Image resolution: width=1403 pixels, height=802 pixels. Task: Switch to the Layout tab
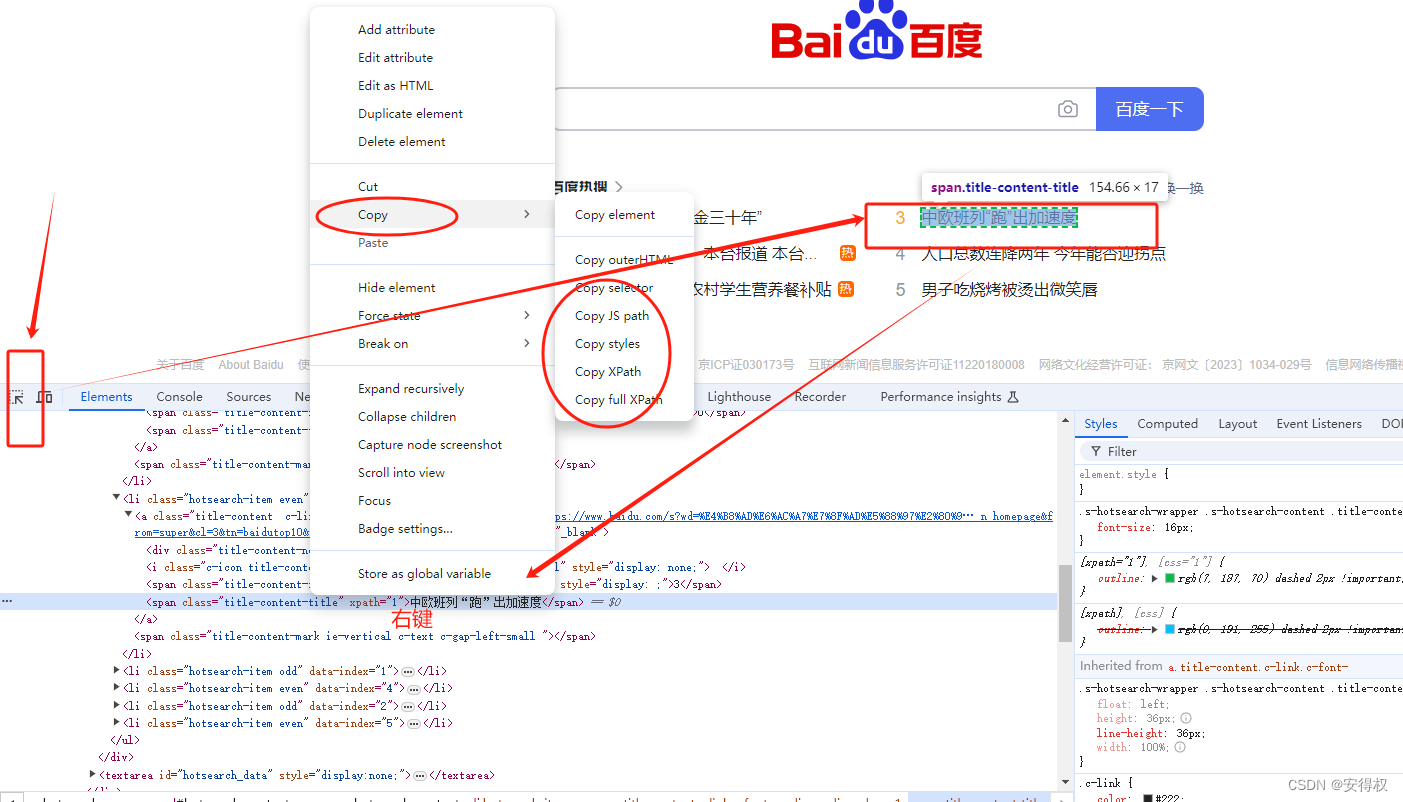click(x=1237, y=424)
